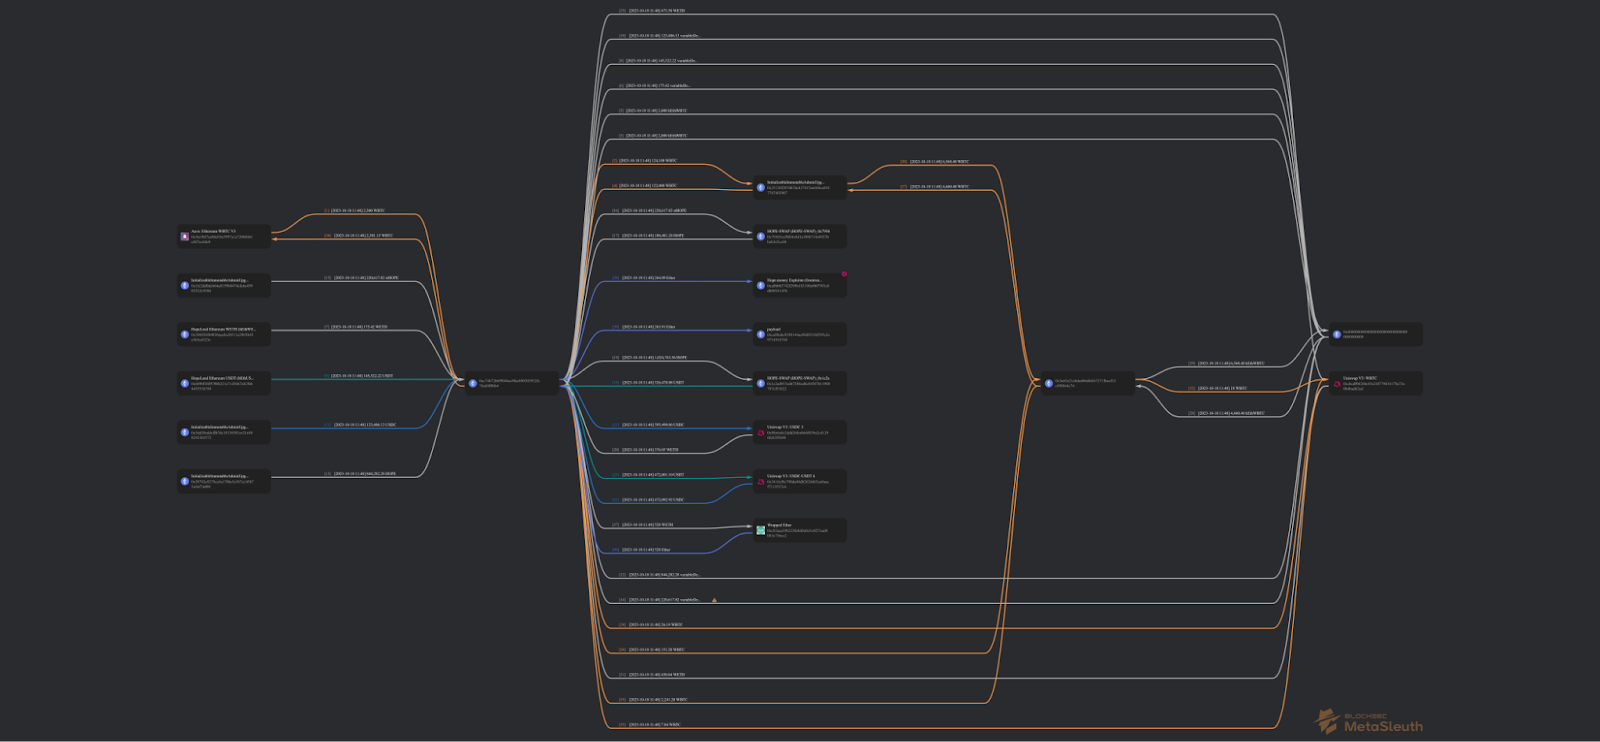Click the Uniswap V3: WBTC unicorn icon
The image size is (1600, 742).
pyautogui.click(x=1337, y=384)
